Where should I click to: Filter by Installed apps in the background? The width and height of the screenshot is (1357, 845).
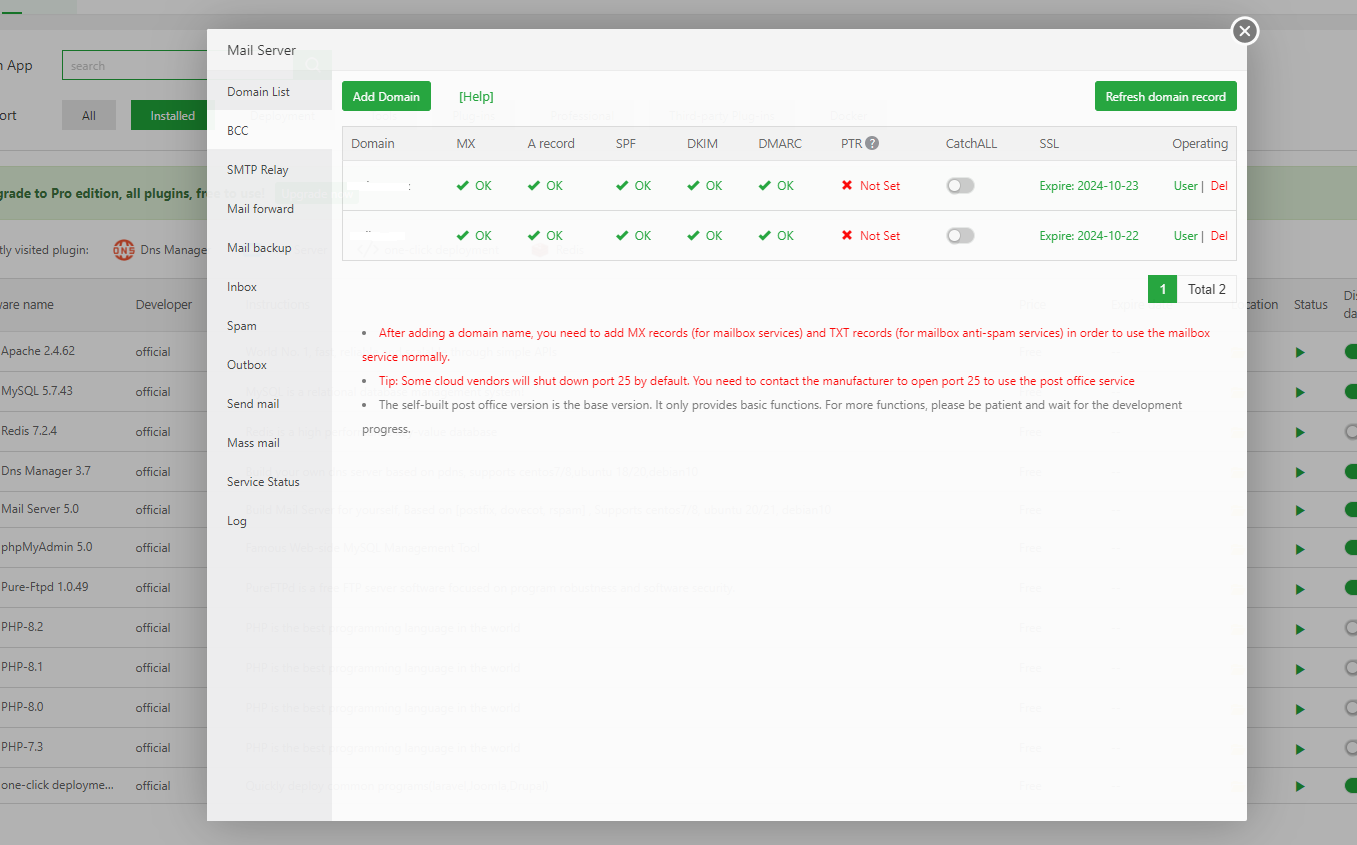tap(172, 115)
